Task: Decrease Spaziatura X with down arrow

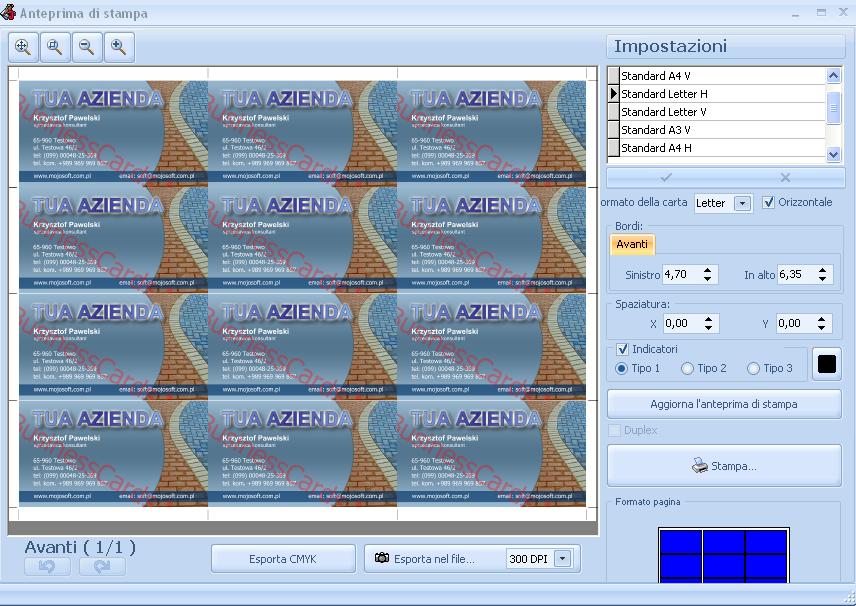Action: 708,328
